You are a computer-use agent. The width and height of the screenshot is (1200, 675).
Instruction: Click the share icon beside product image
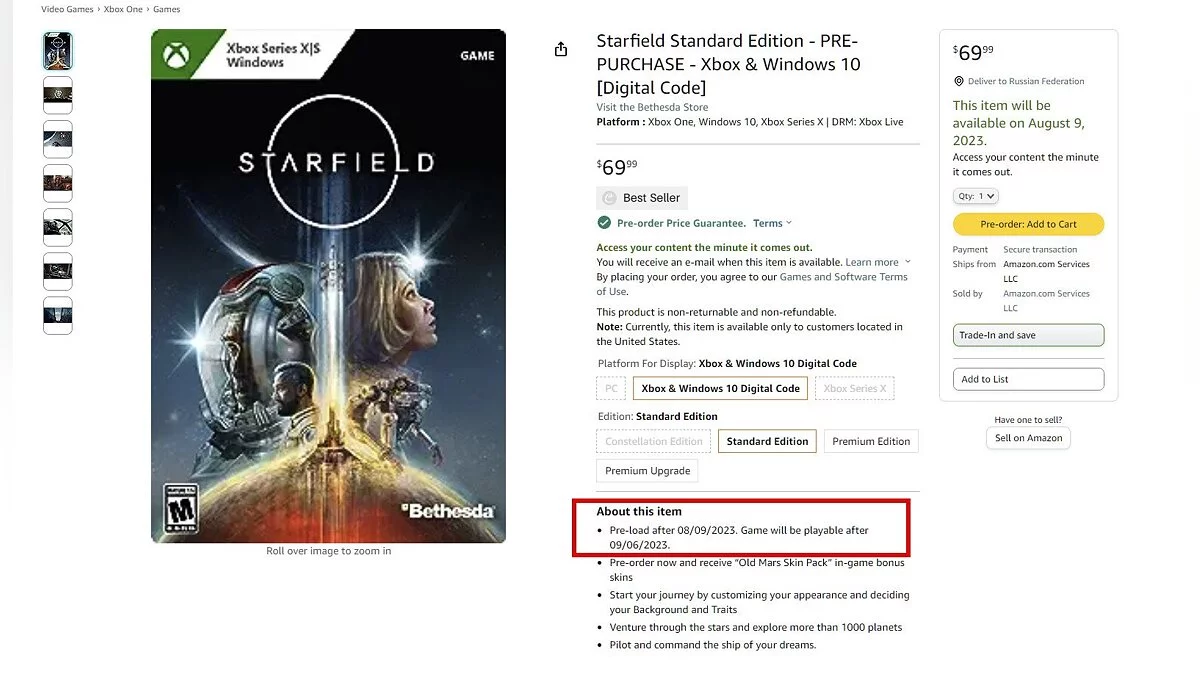[561, 50]
